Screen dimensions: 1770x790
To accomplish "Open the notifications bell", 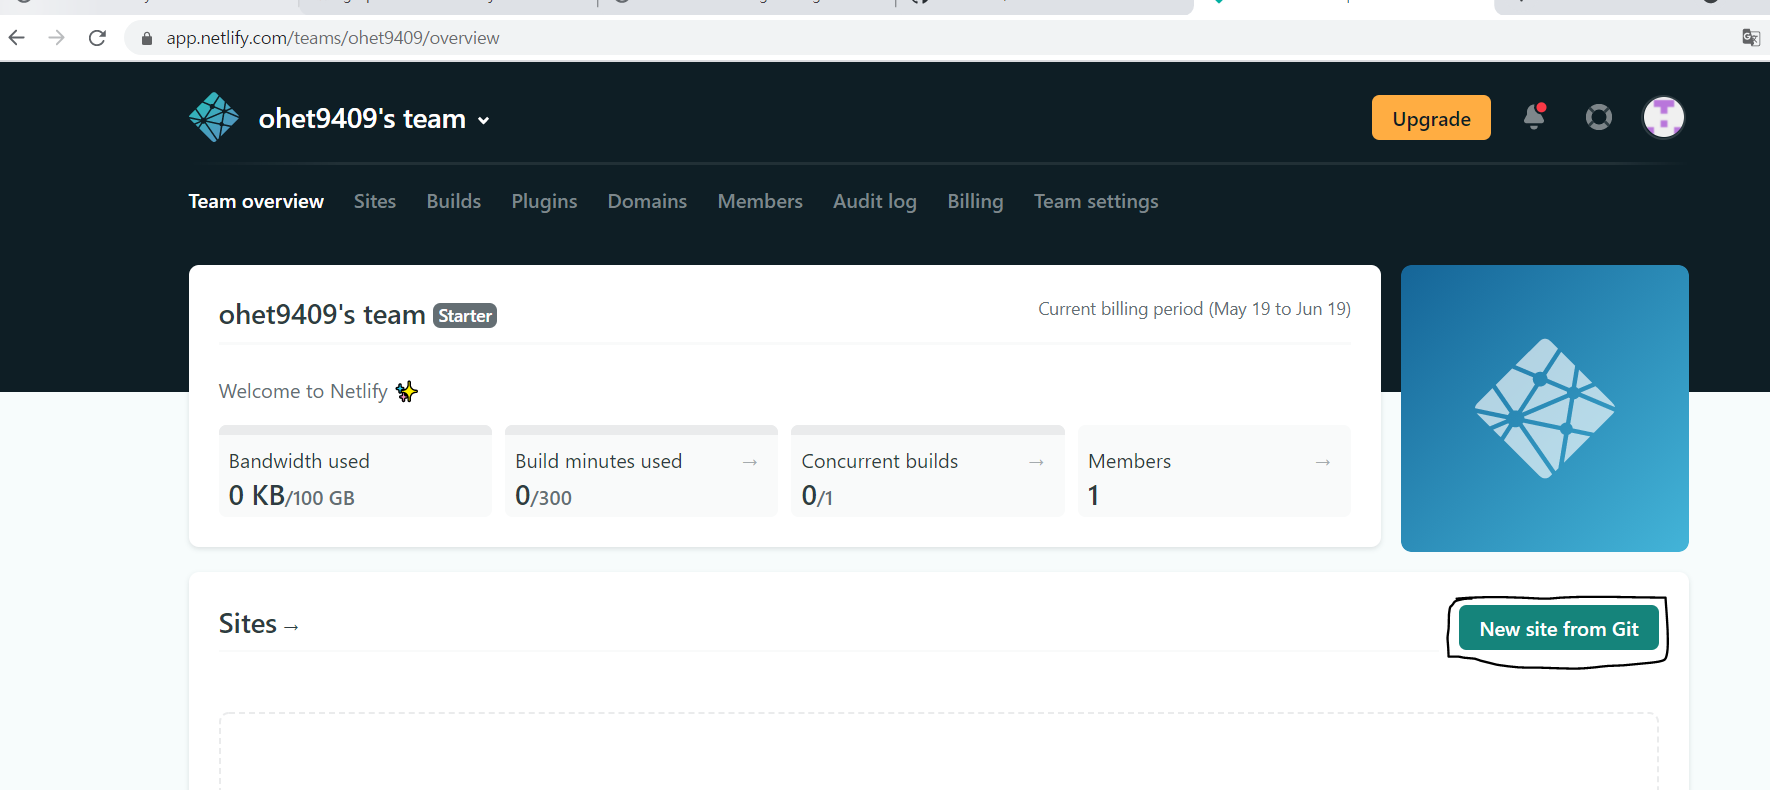I will click(1534, 117).
